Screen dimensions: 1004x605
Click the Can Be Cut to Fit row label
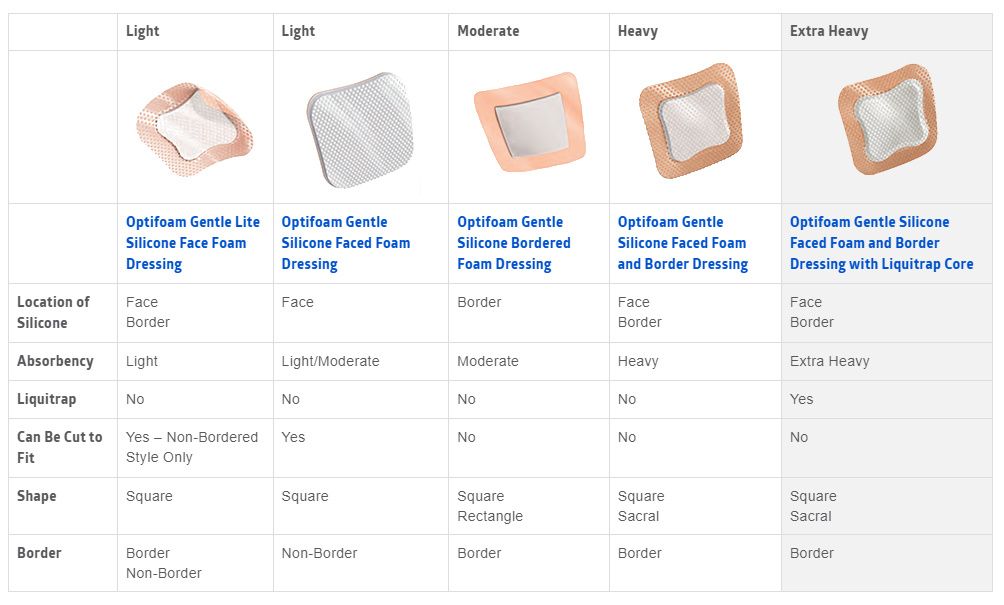(x=59, y=447)
